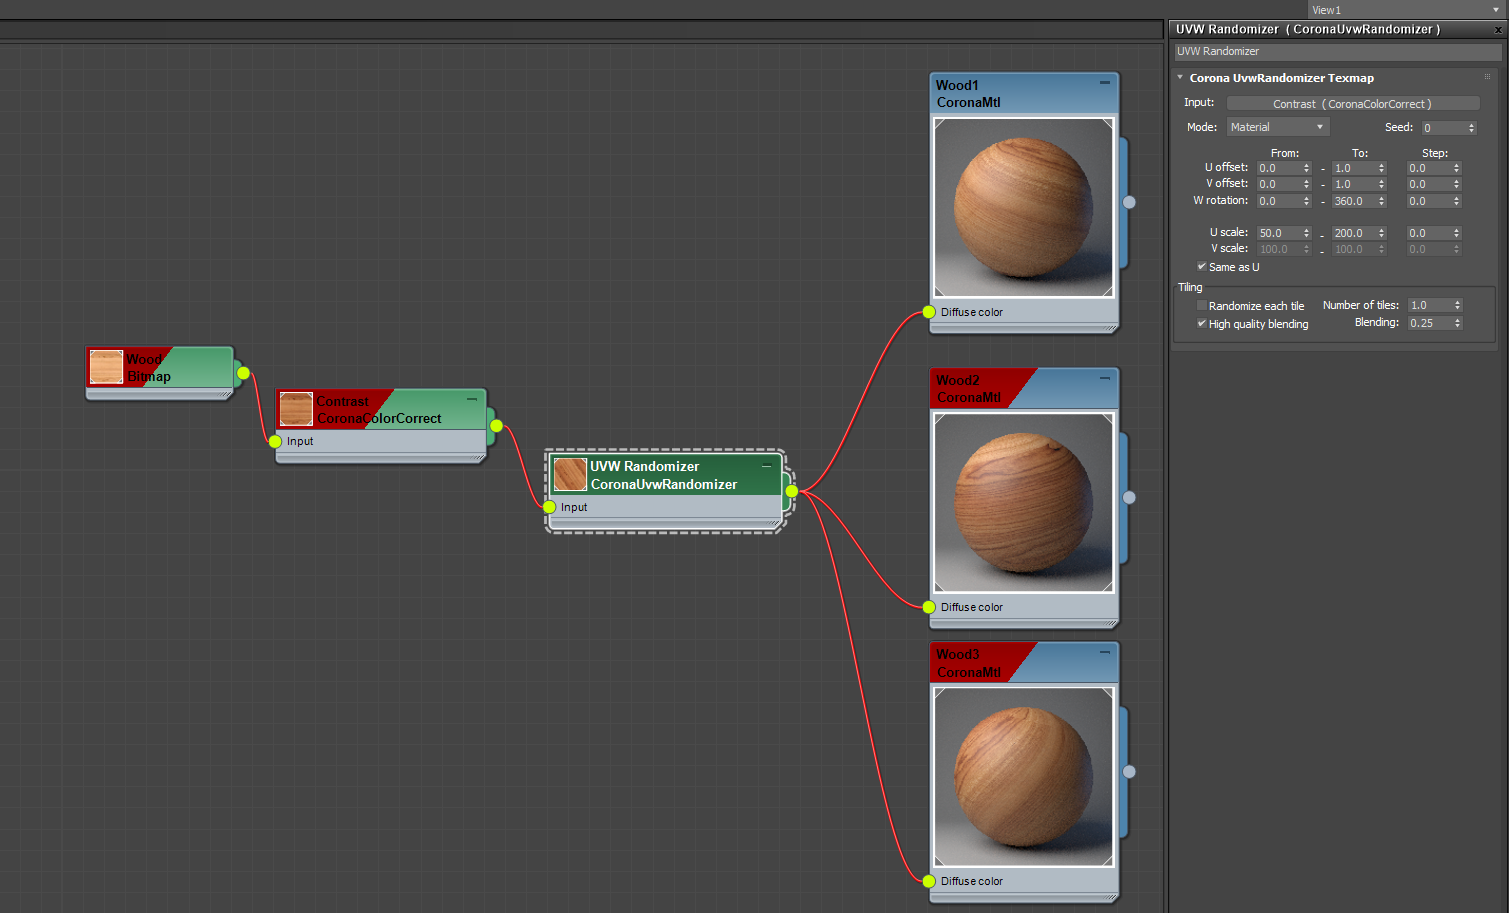Collapse the Wood1 node with minus icon
This screenshot has width=1509, height=913.
click(1105, 83)
